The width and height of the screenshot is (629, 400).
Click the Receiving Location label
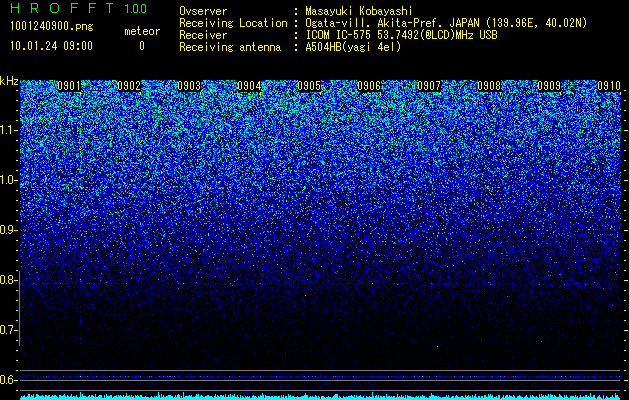(233, 23)
